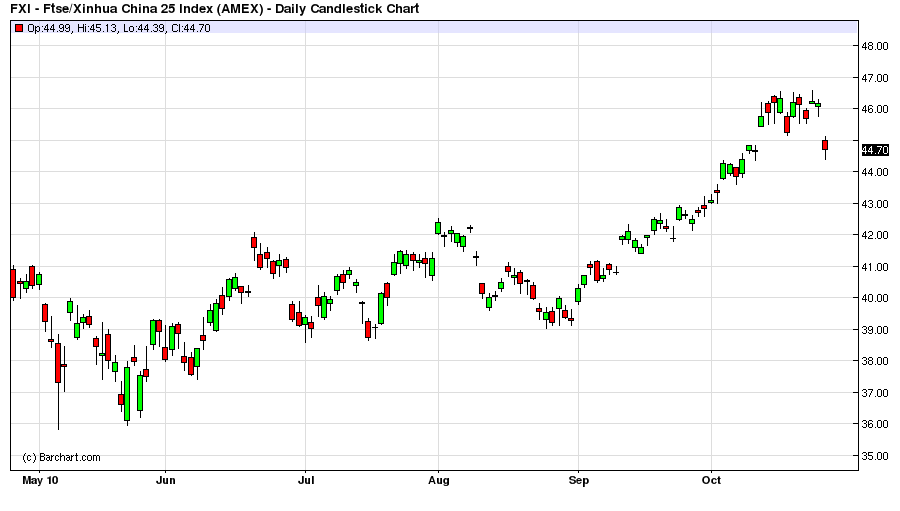Click the last red candlestick near 44.70
The height and width of the screenshot is (511, 900).
825,145
